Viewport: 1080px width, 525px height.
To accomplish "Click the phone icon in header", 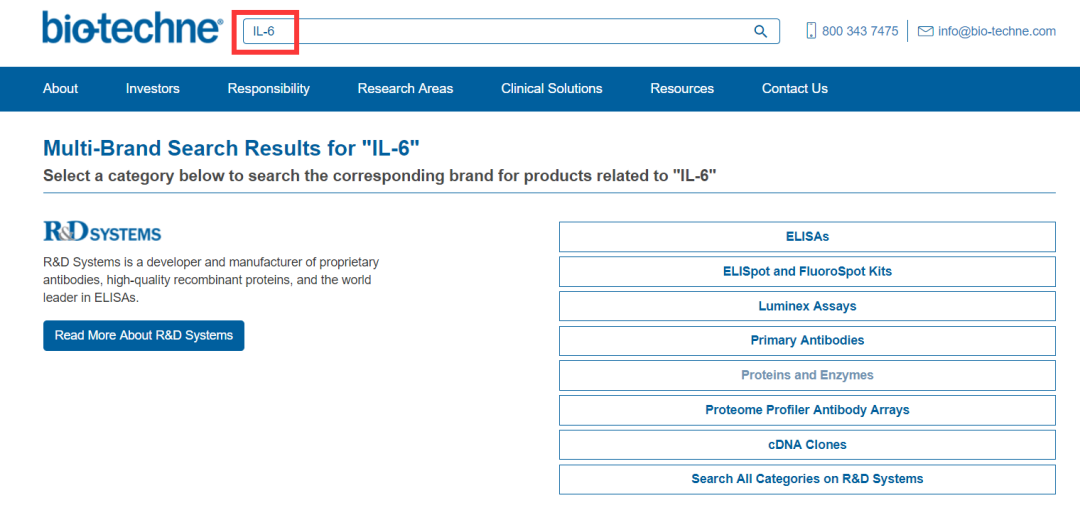I will 811,31.
